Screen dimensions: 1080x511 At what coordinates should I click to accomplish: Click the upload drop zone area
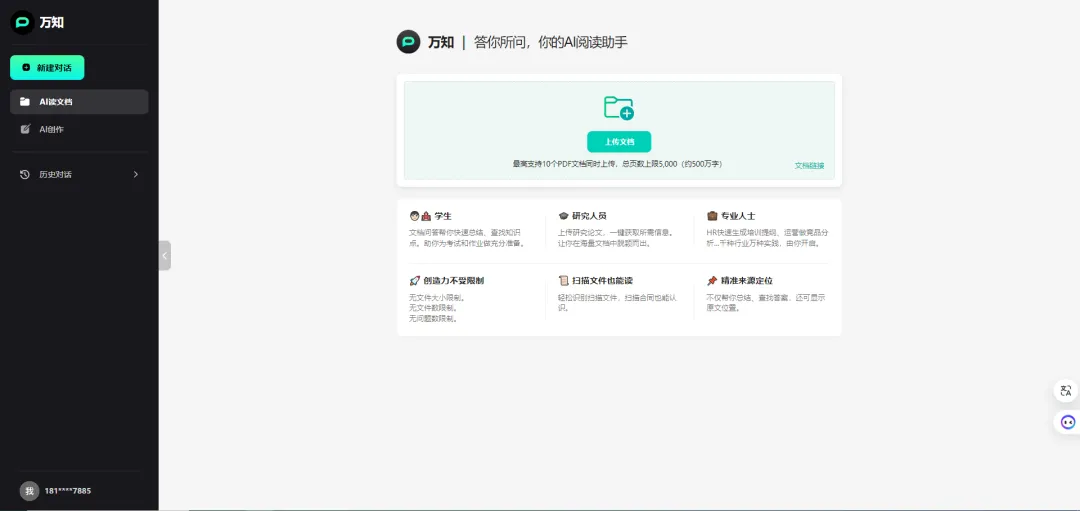tap(619, 130)
